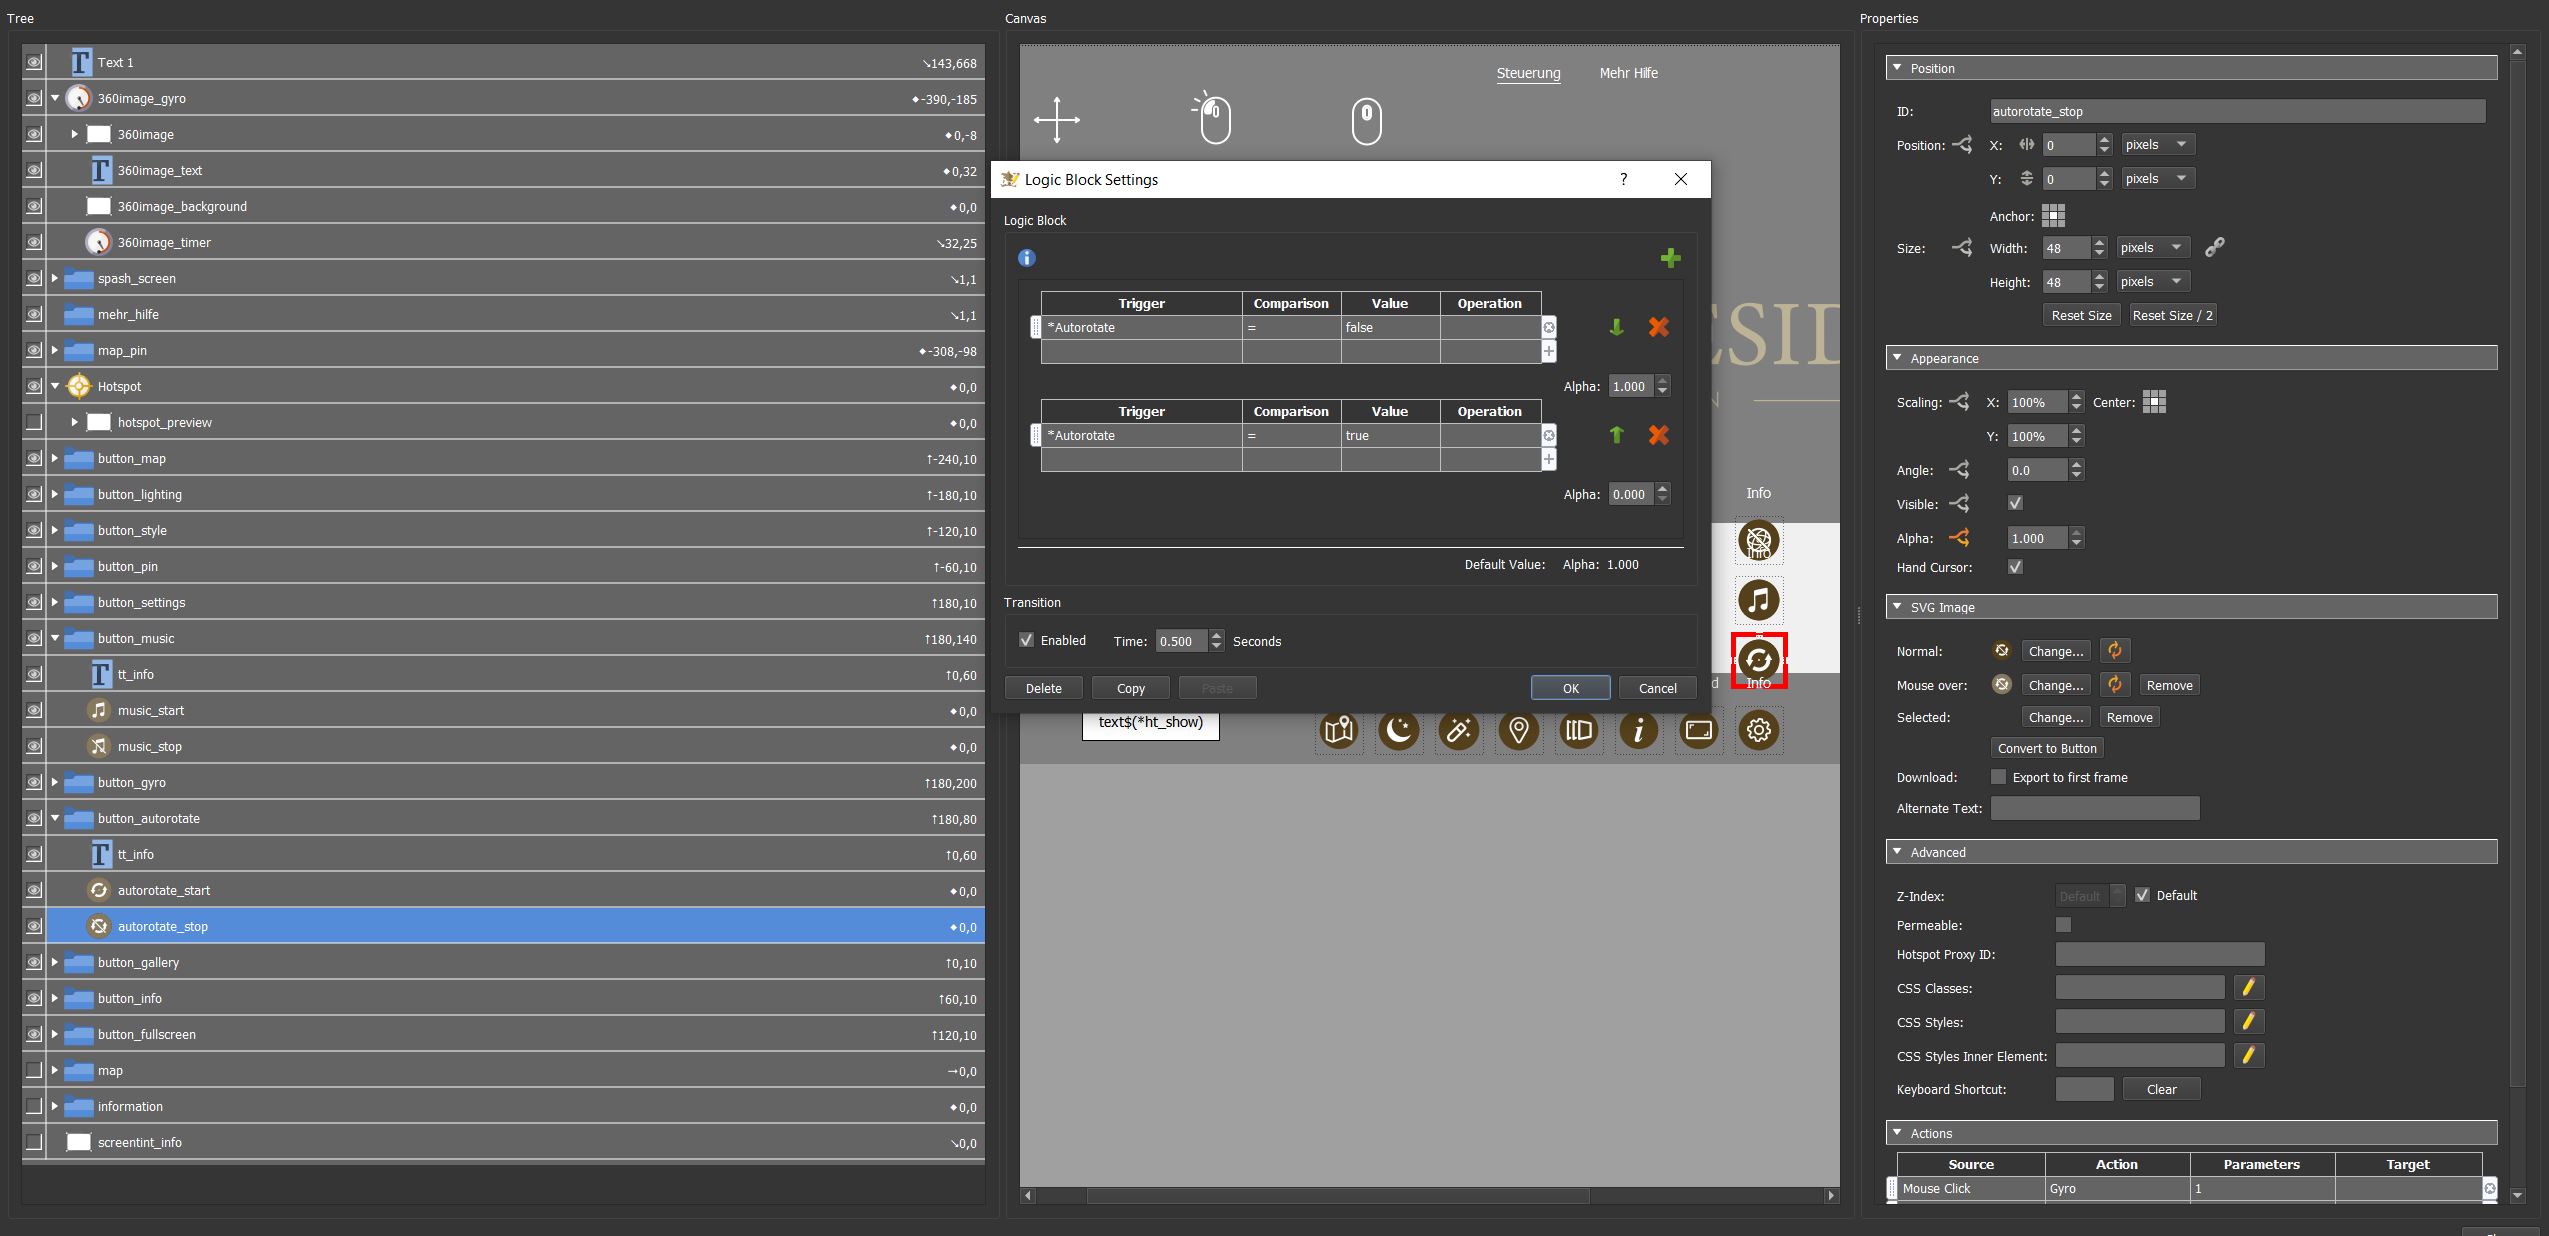Open the X position pixels dropdown
2549x1236 pixels.
(2156, 145)
